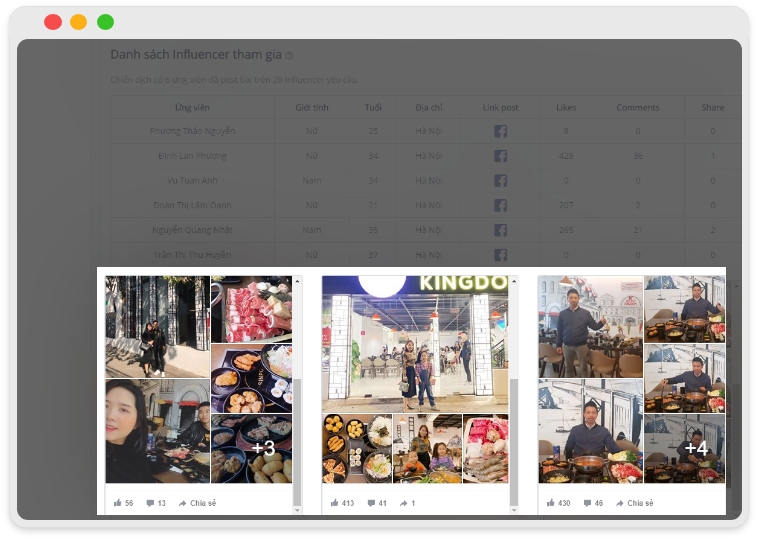This screenshot has width=758, height=540.
Task: Click the green maximize window button
Action: point(105,22)
